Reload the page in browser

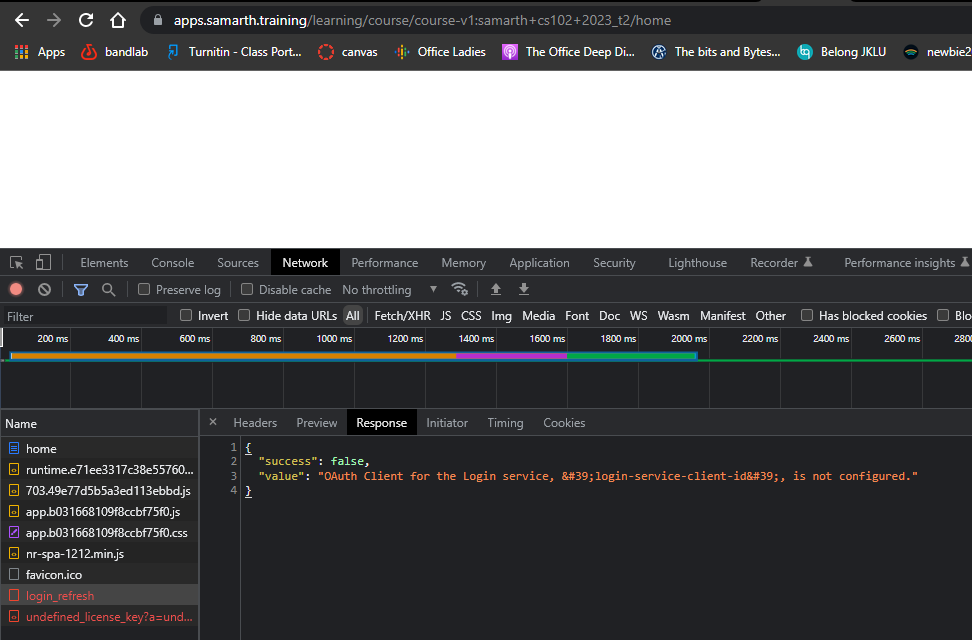click(86, 20)
